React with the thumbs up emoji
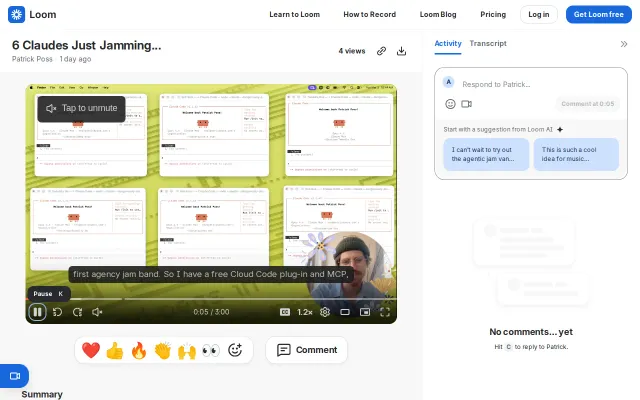This screenshot has width=640, height=400. [115, 350]
